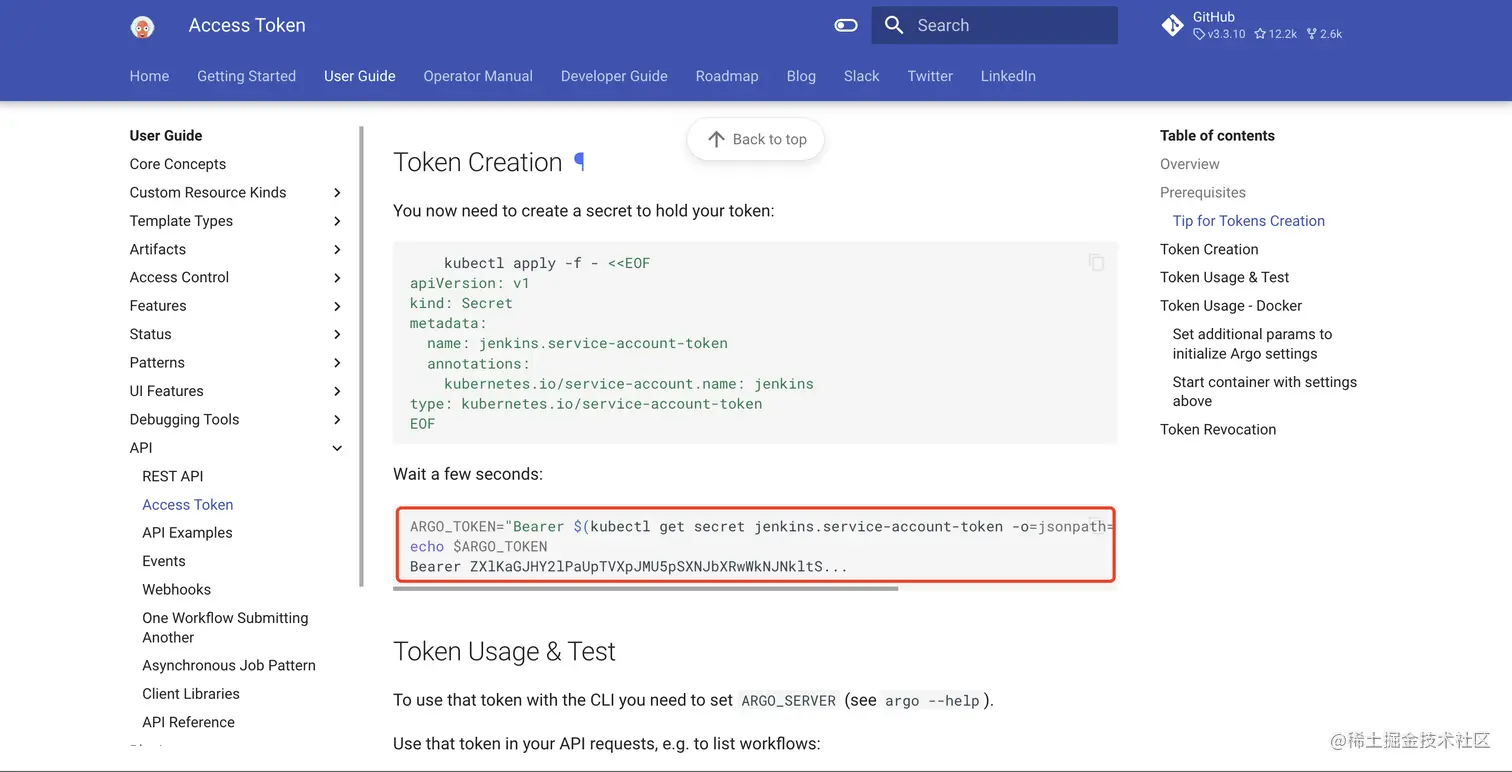The width and height of the screenshot is (1512, 772).
Task: Jump to Token Creation in contents
Action: [1209, 249]
